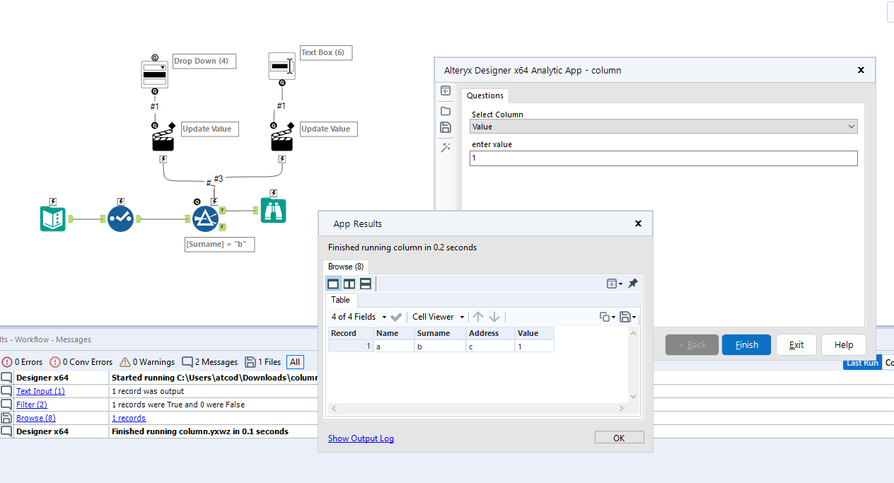The height and width of the screenshot is (483, 894).
Task: Select the Table tab in App Results
Action: point(340,299)
